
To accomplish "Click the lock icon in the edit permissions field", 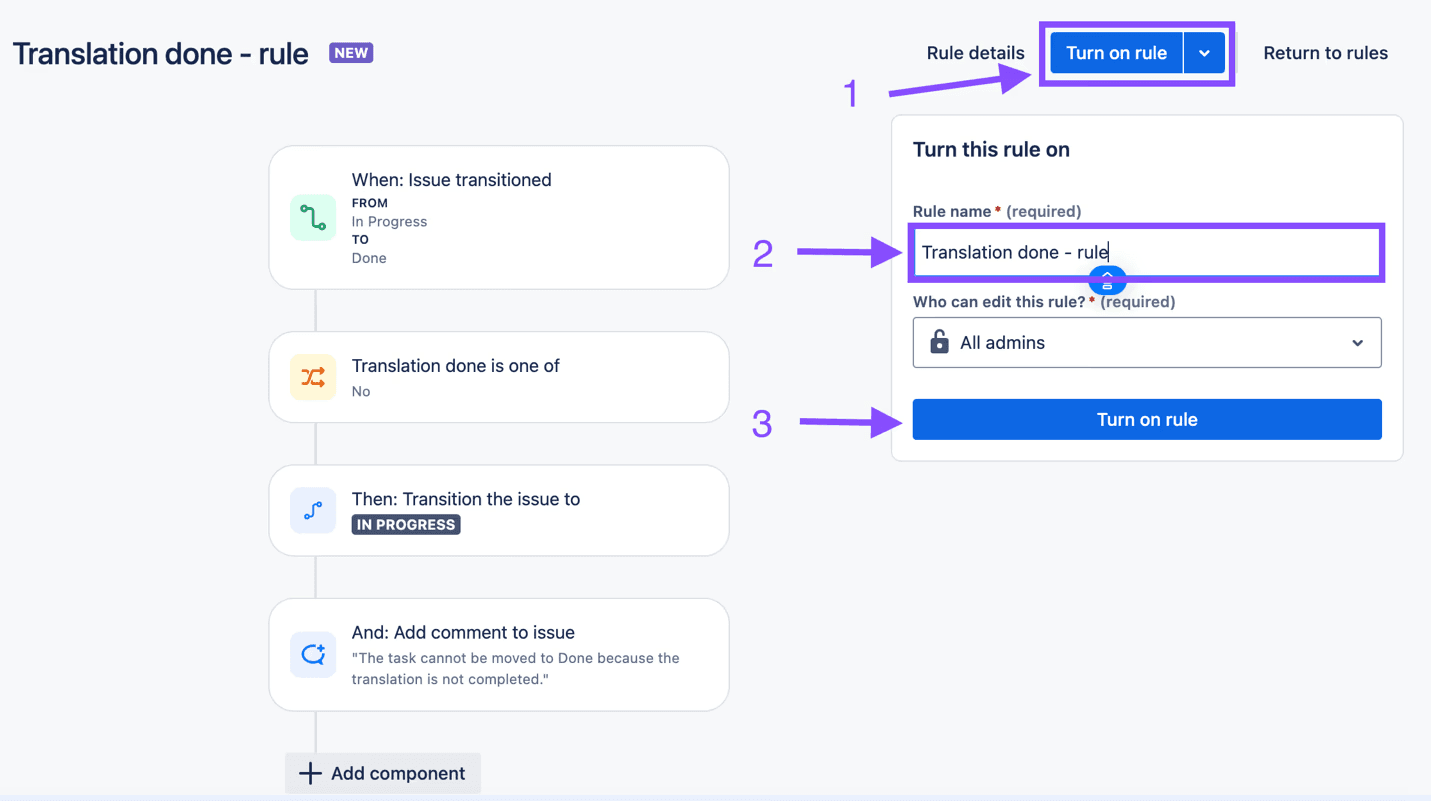I will point(938,342).
